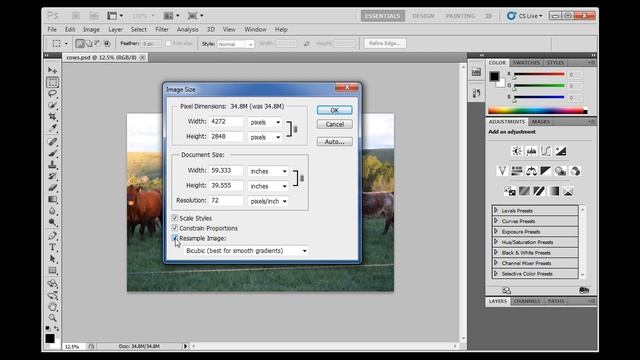Switch to the Masks tab

pos(540,122)
